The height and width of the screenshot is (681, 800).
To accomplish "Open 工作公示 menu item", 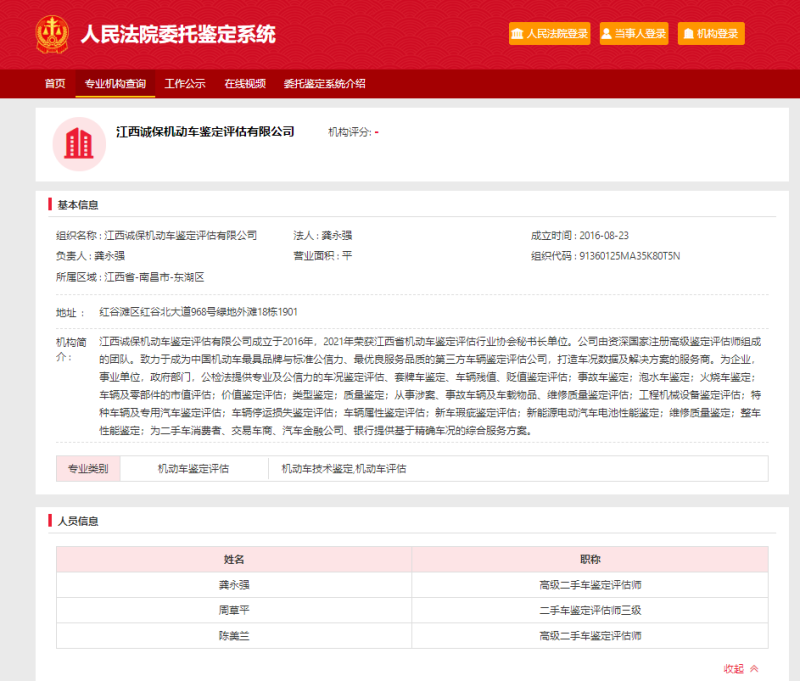I will (185, 84).
